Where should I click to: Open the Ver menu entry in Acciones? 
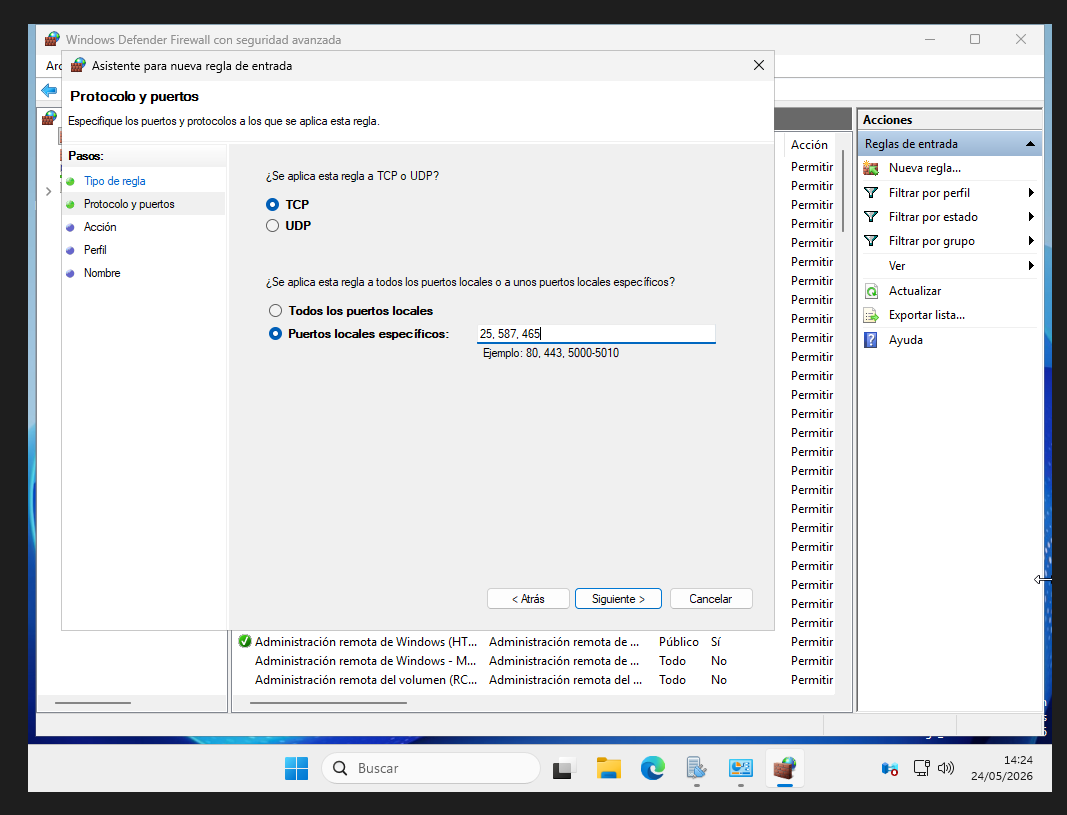(897, 266)
